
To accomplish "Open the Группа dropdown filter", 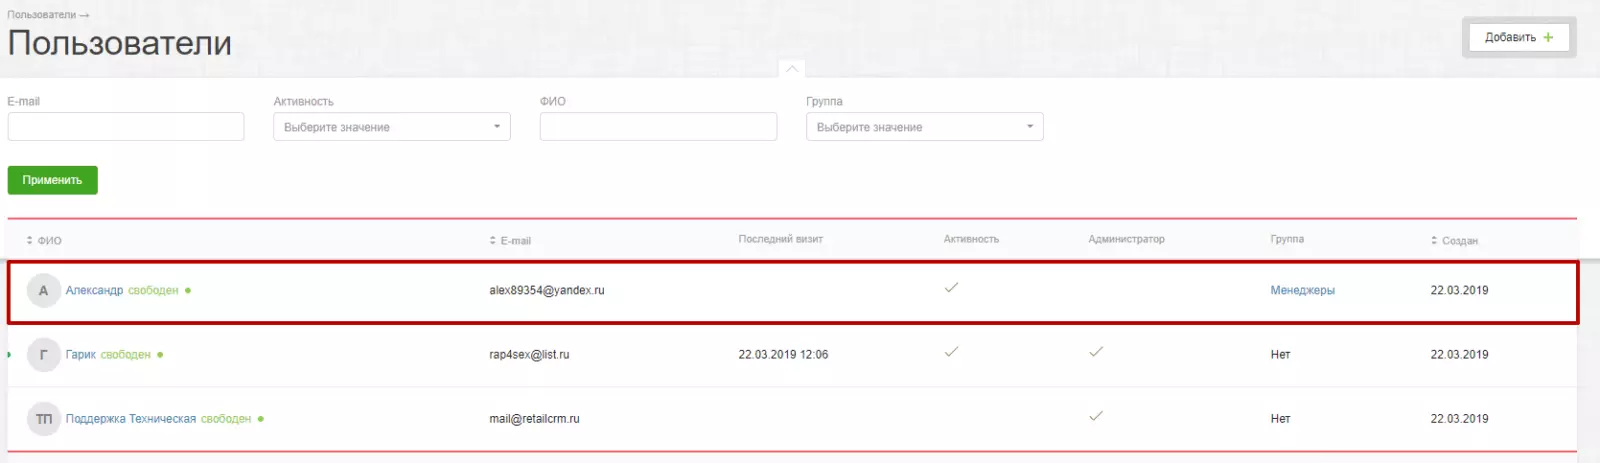I will (925, 127).
